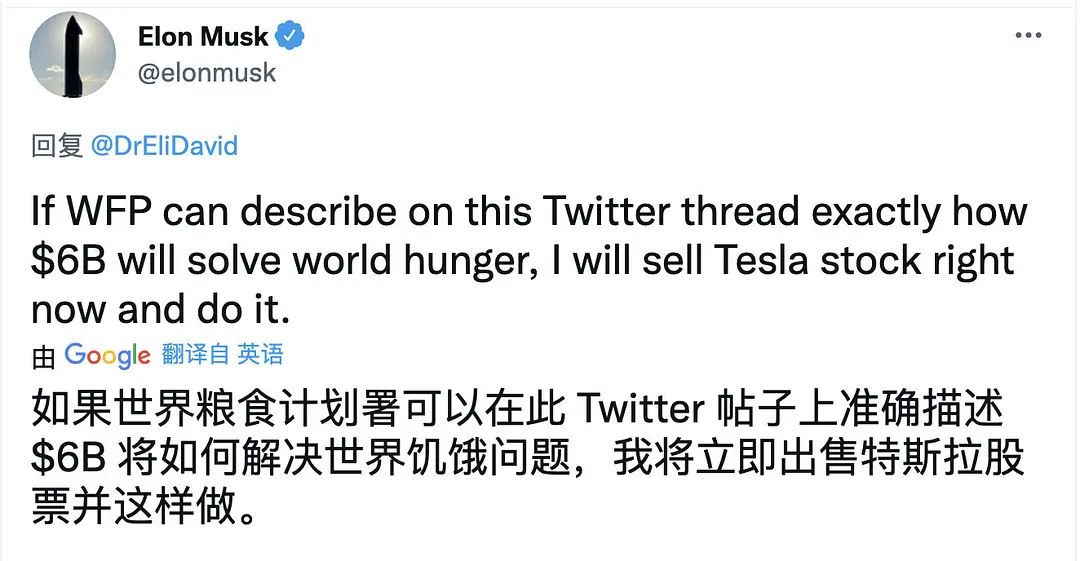Image resolution: width=1080 pixels, height=561 pixels.
Task: Click $6B in the English tweet text
Action: coord(70,261)
